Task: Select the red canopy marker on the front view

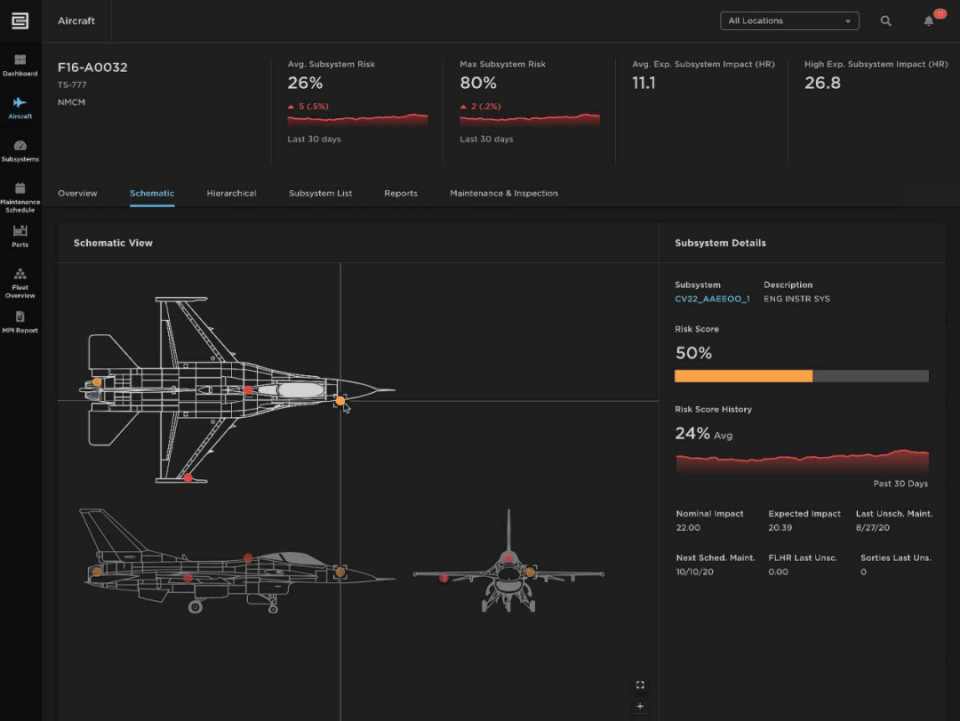Action: click(x=508, y=558)
